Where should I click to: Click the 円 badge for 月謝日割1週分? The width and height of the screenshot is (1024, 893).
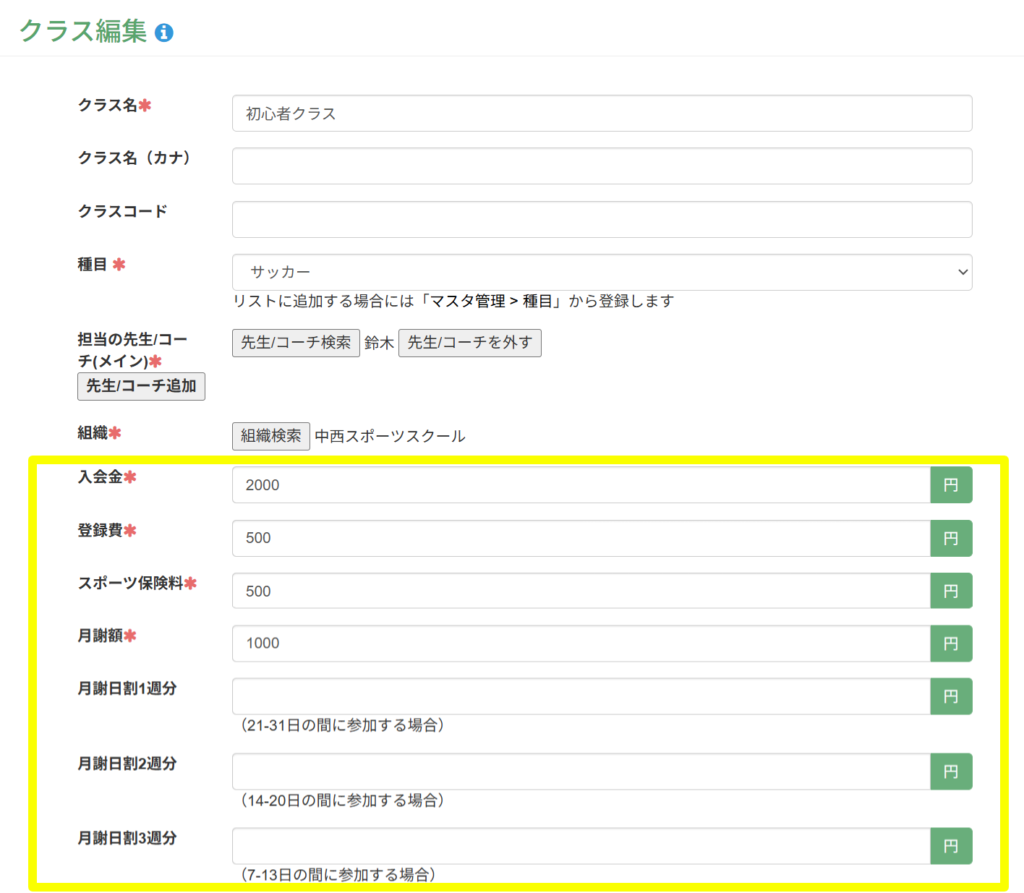[950, 696]
